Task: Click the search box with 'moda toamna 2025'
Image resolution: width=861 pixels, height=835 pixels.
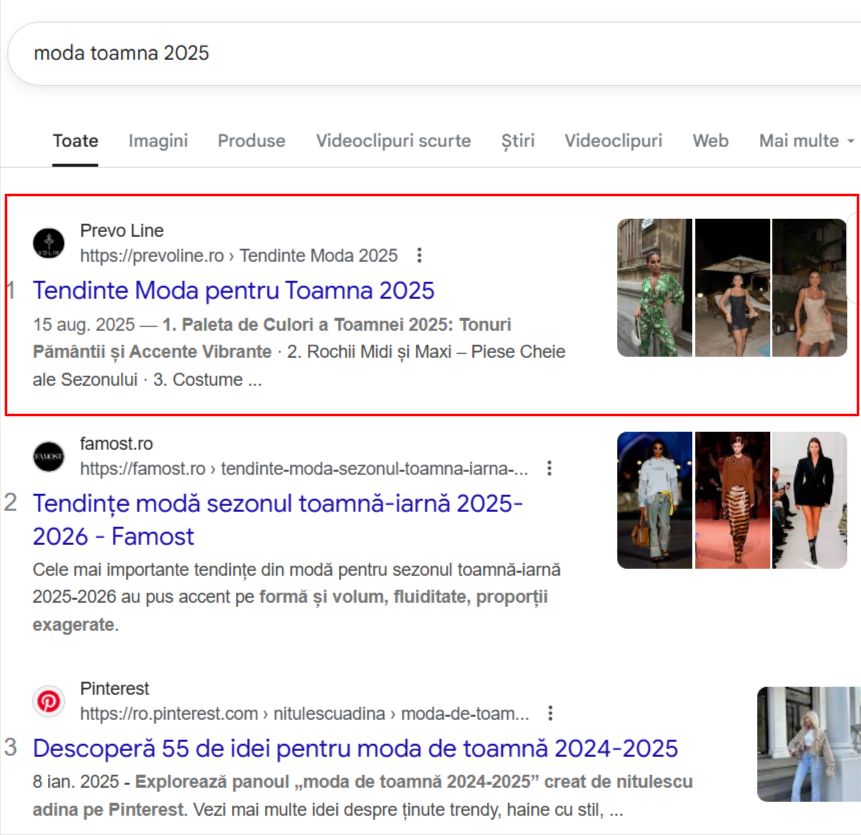Action: coord(434,54)
